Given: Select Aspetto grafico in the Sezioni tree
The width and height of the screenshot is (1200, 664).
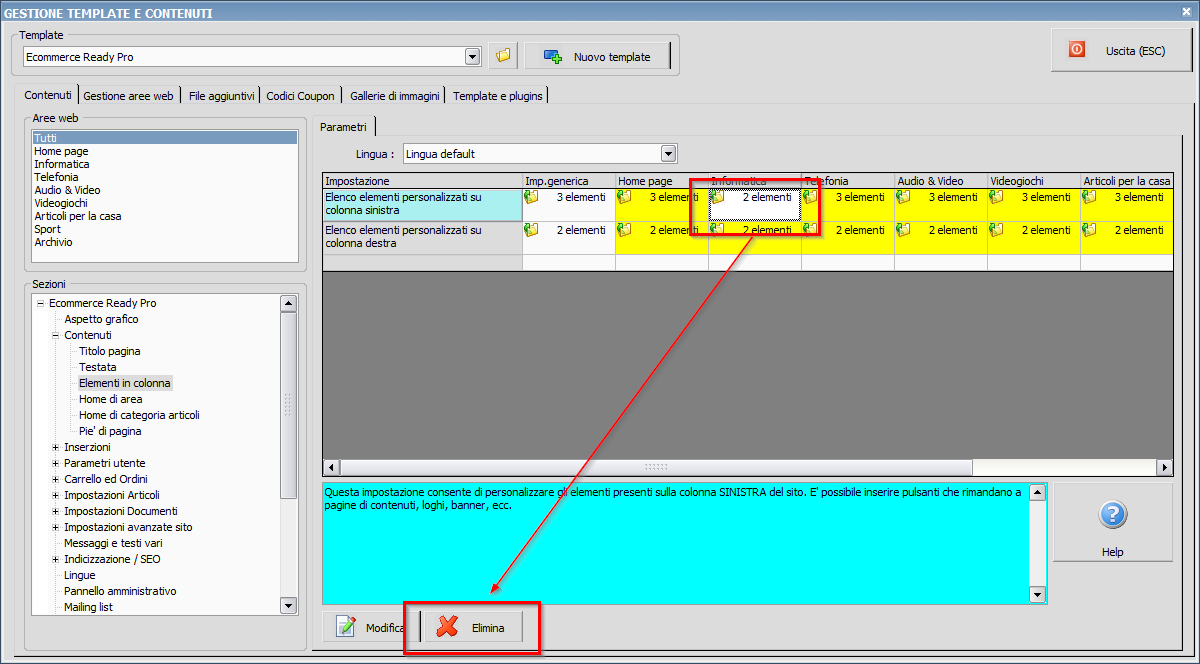Looking at the screenshot, I should (101, 319).
